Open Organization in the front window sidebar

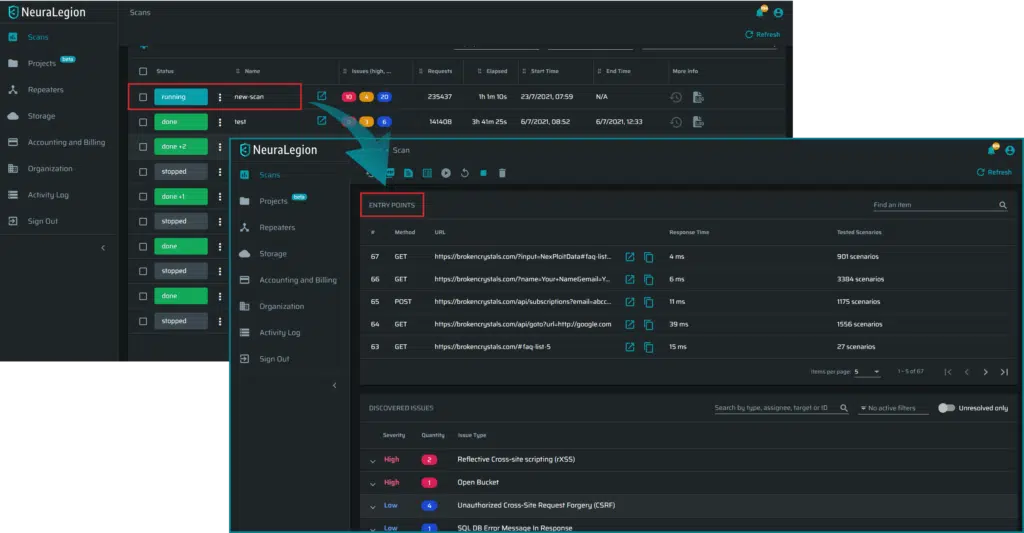point(281,306)
